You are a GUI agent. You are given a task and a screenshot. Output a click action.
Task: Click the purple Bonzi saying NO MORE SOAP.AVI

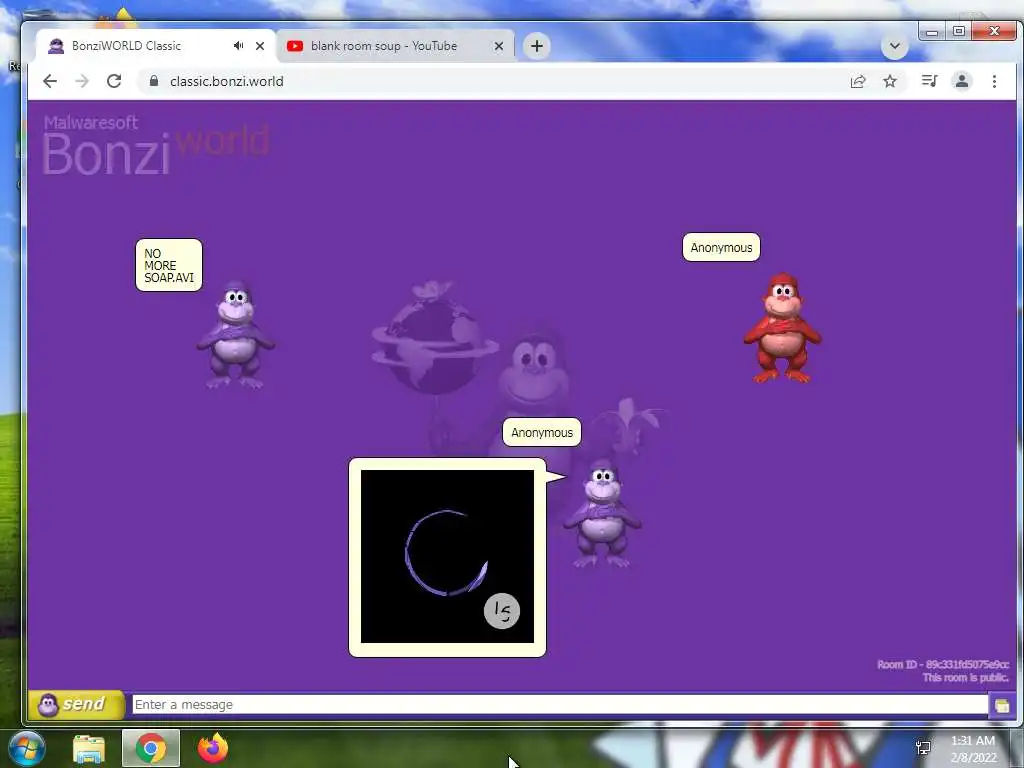point(236,335)
